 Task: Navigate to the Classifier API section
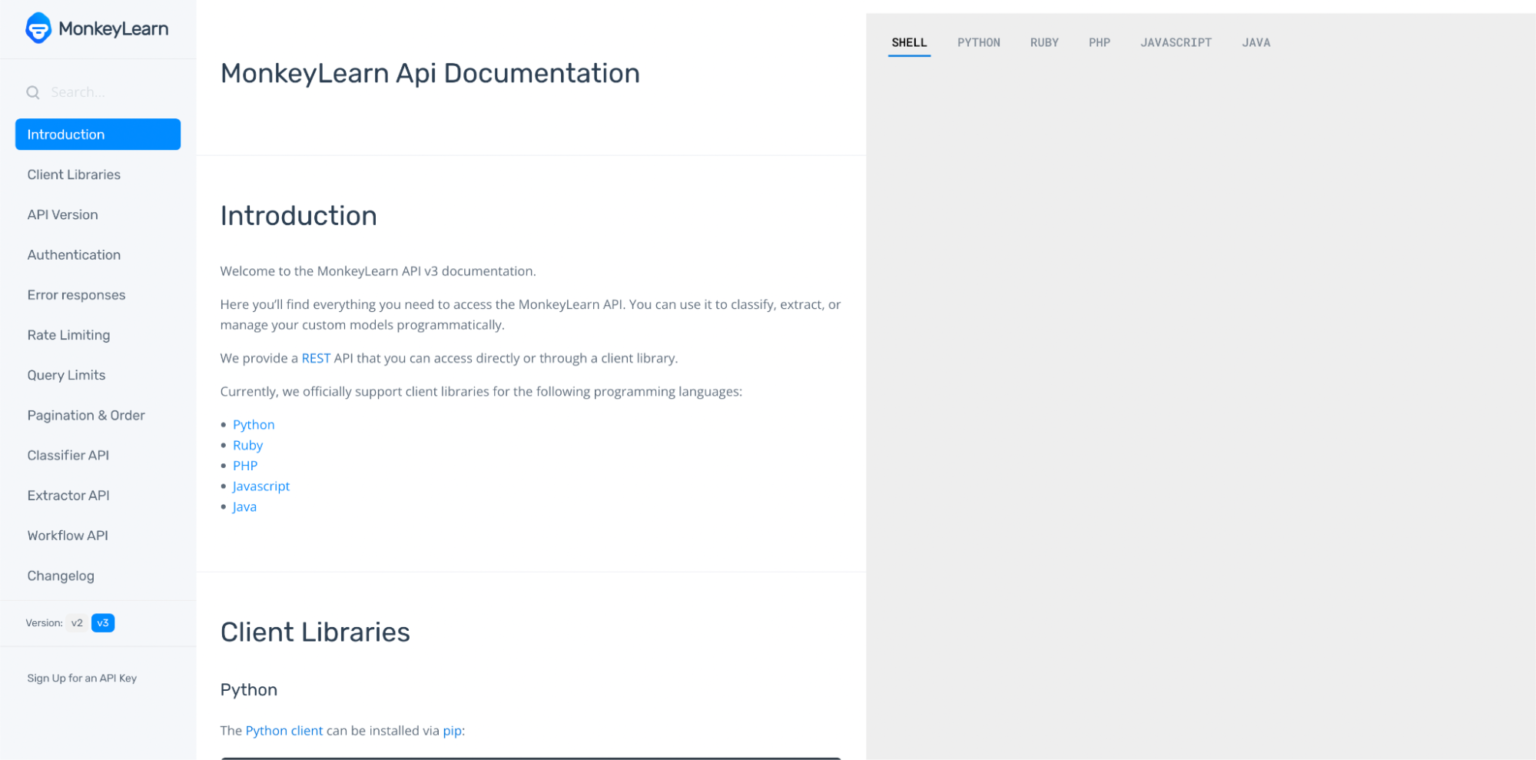pyautogui.click(x=68, y=455)
